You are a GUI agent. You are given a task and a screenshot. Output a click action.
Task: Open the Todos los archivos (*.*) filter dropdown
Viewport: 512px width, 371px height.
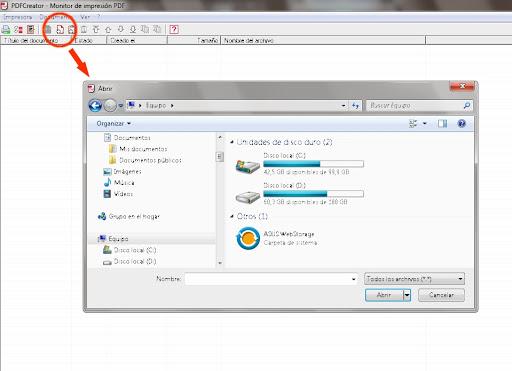point(414,279)
